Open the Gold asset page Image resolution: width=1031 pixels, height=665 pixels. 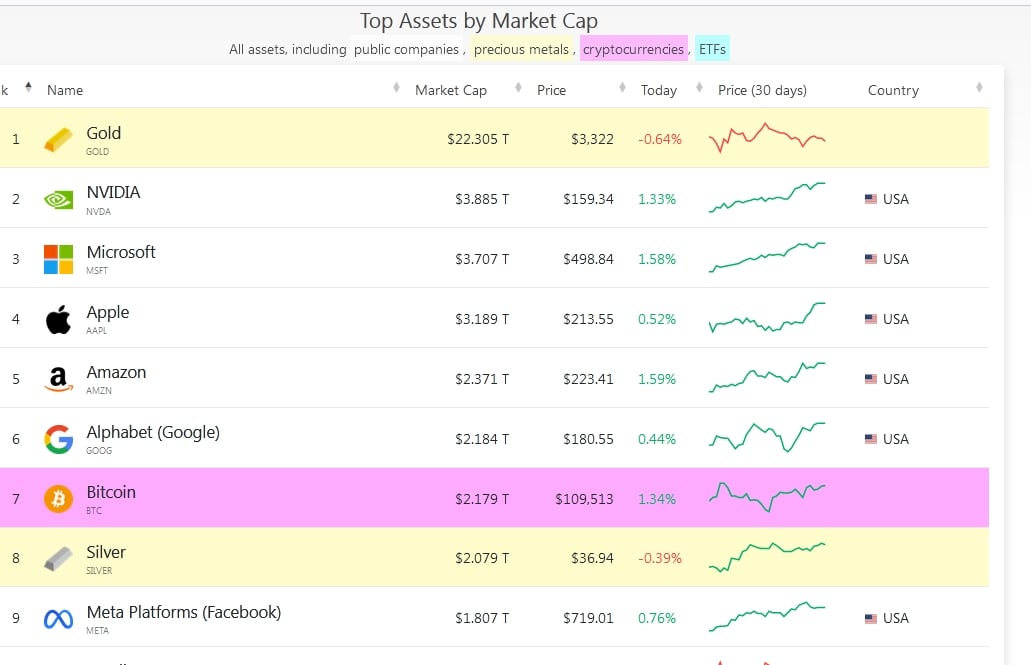103,134
